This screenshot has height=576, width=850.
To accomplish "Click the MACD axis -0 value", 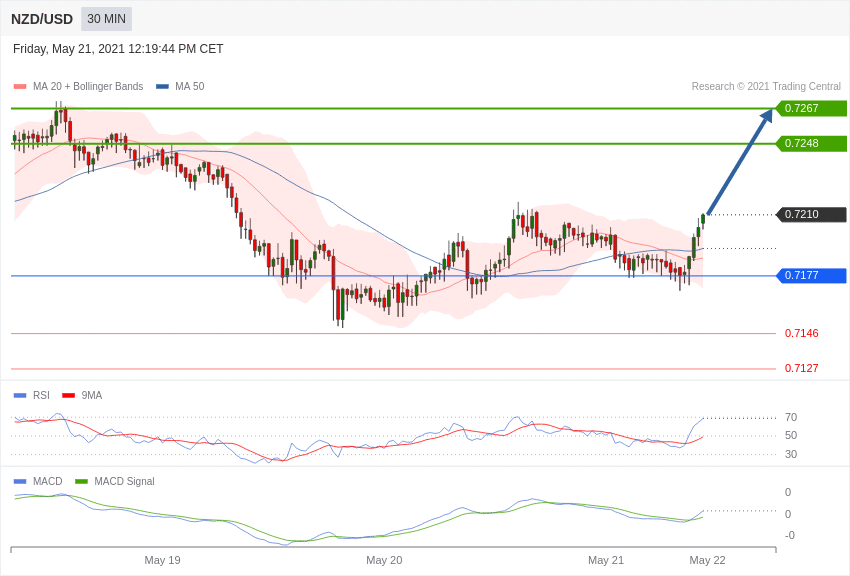I will coord(789,535).
